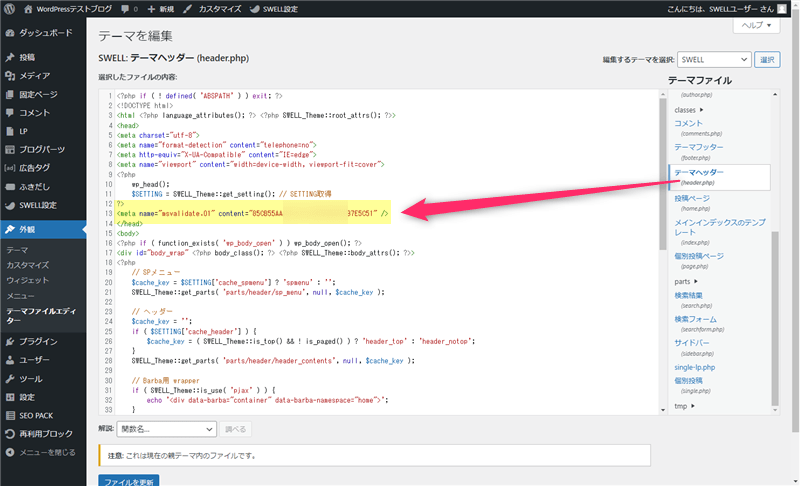Click the WordPressテストブログ site name
The image size is (800, 486).
(74, 9)
